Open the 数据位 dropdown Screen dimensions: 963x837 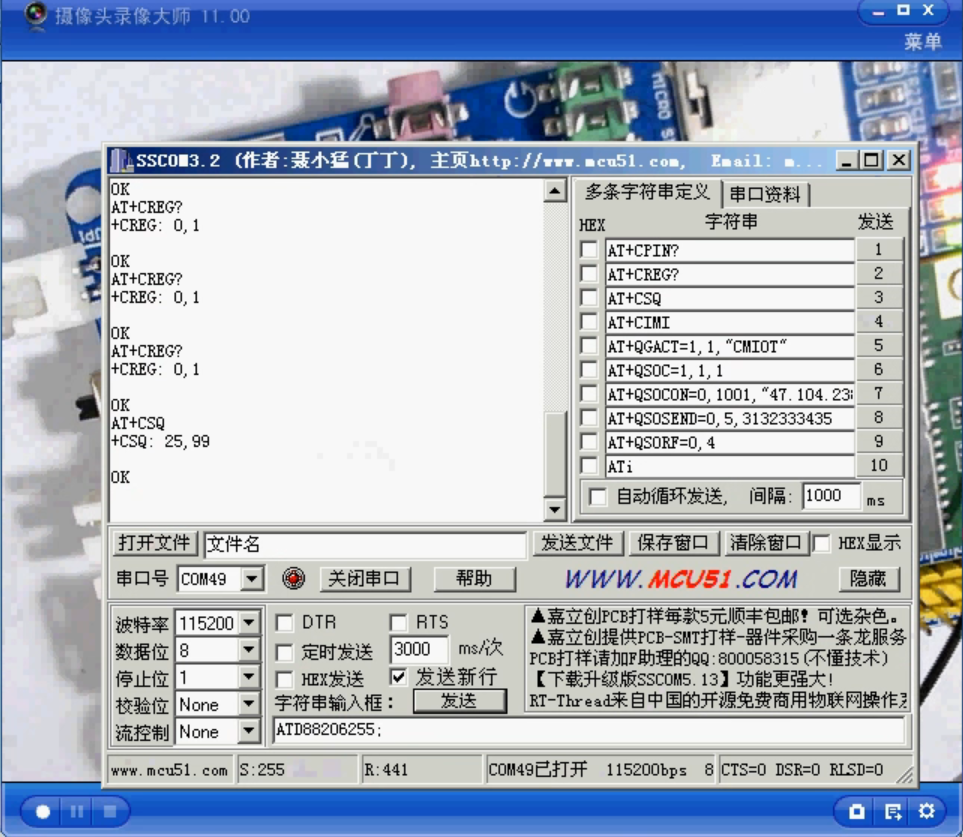(x=249, y=650)
